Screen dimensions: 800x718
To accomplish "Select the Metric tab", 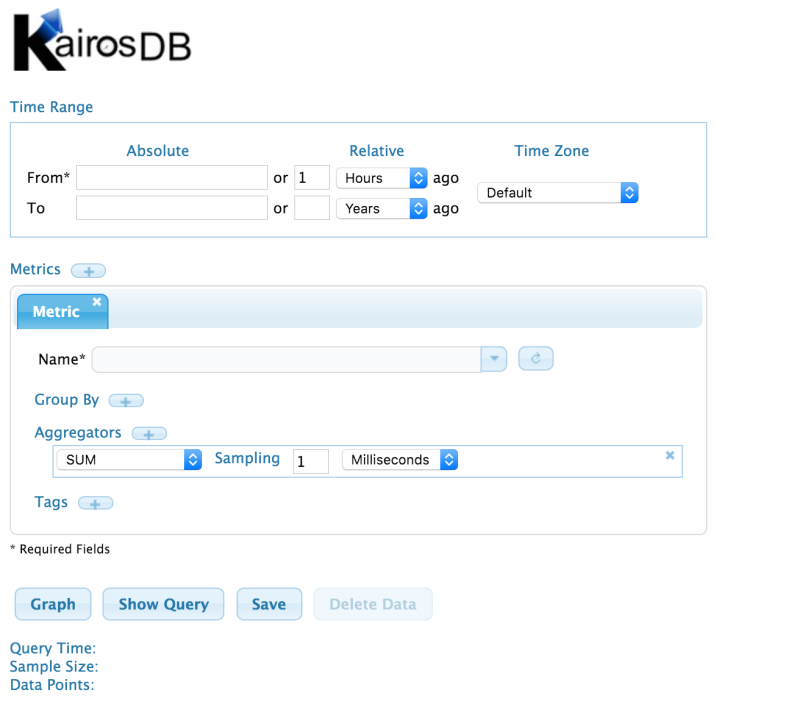I will (63, 311).
